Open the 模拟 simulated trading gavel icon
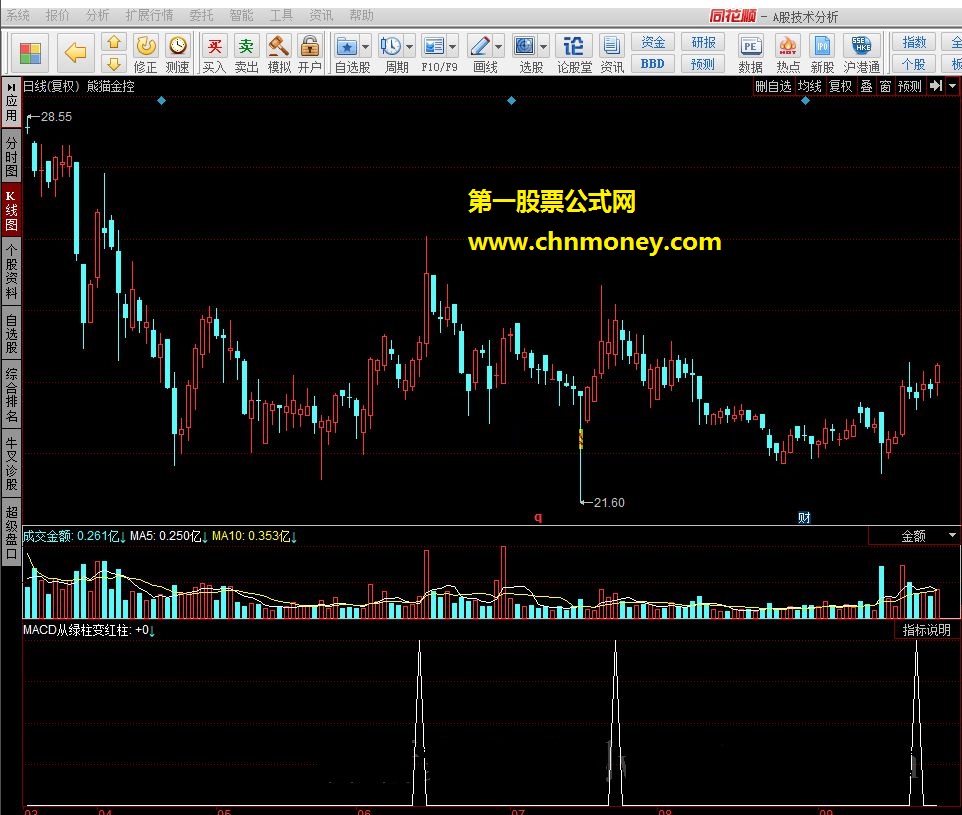Screen dimensions: 962x815 point(279,53)
